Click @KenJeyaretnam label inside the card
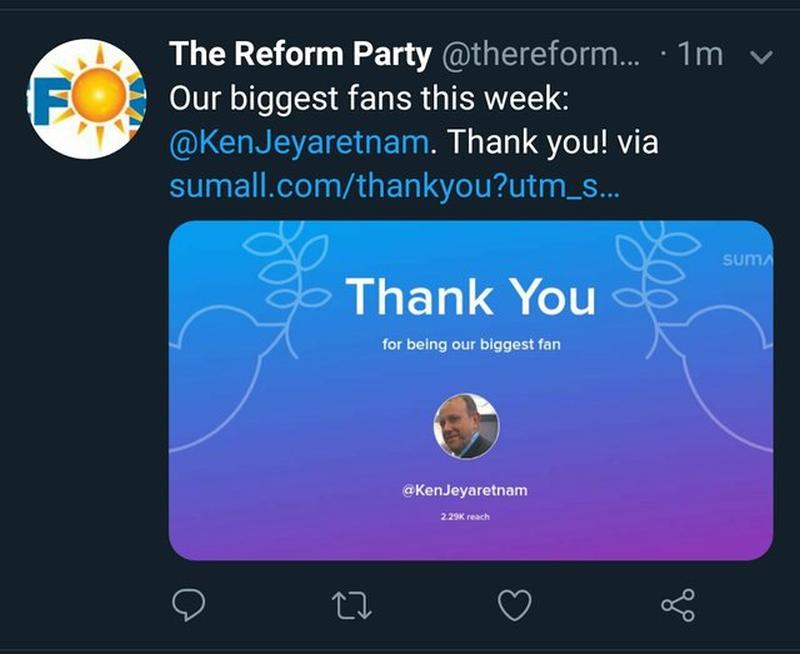 click(x=465, y=490)
